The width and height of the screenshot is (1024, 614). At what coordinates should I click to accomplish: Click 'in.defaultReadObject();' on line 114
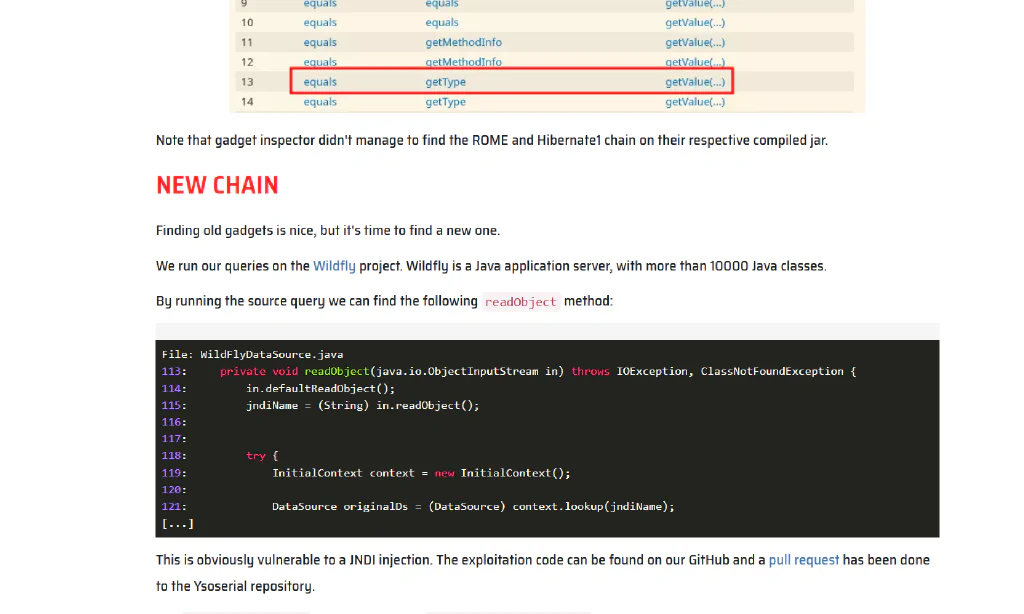[320, 388]
